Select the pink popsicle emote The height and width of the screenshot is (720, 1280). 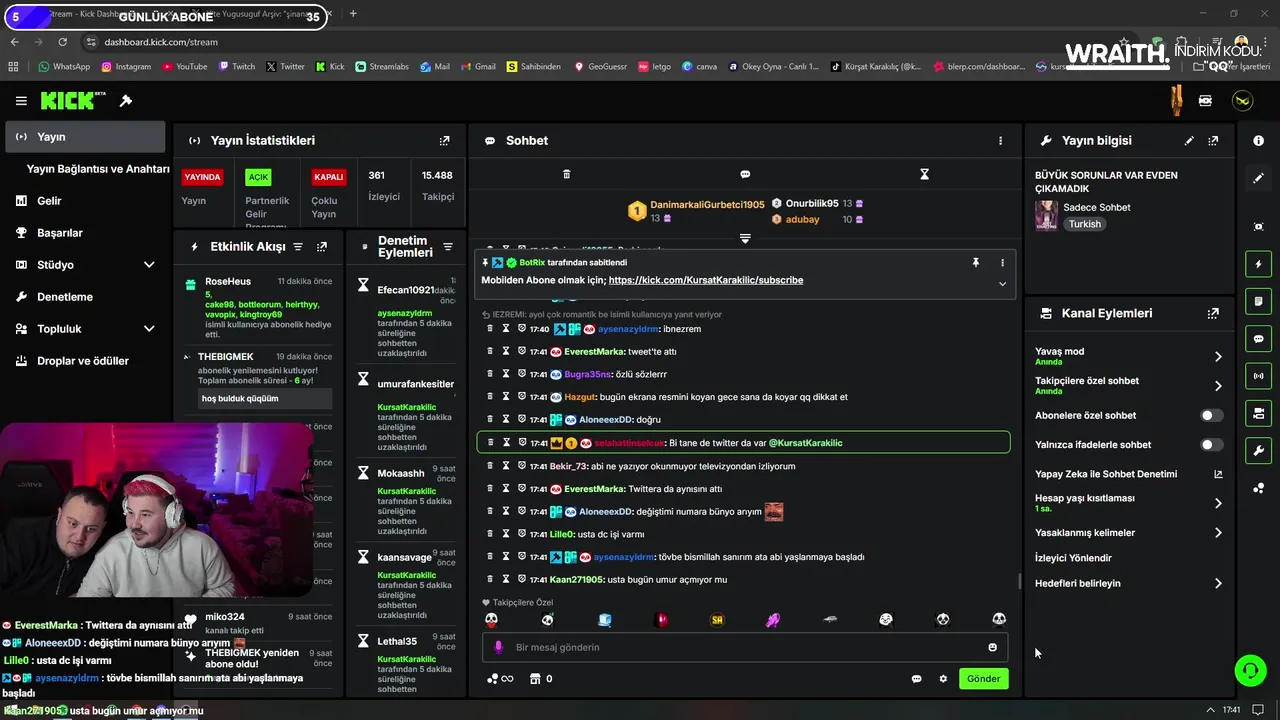tap(773, 620)
